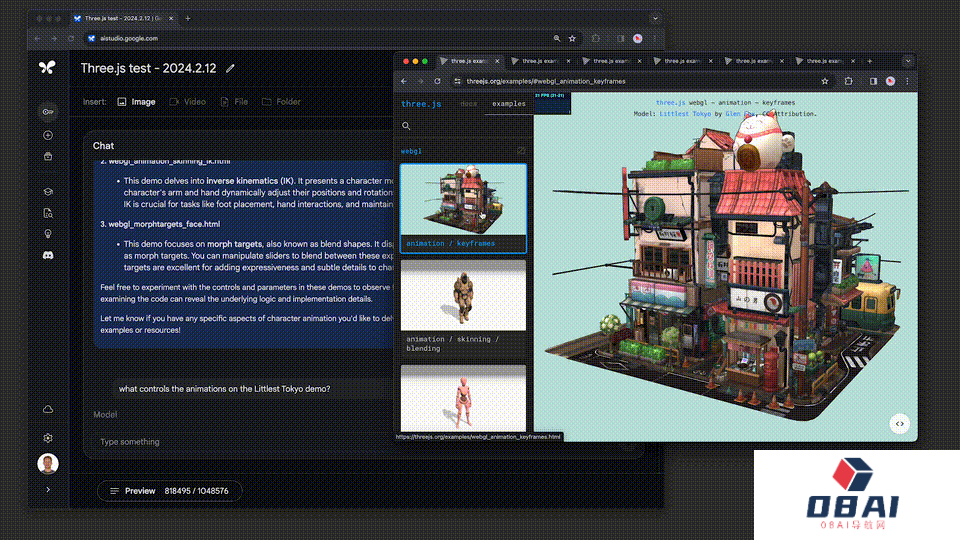The width and height of the screenshot is (960, 540).
Task: Click the Littlest Tokyo question message
Action: click(224, 389)
